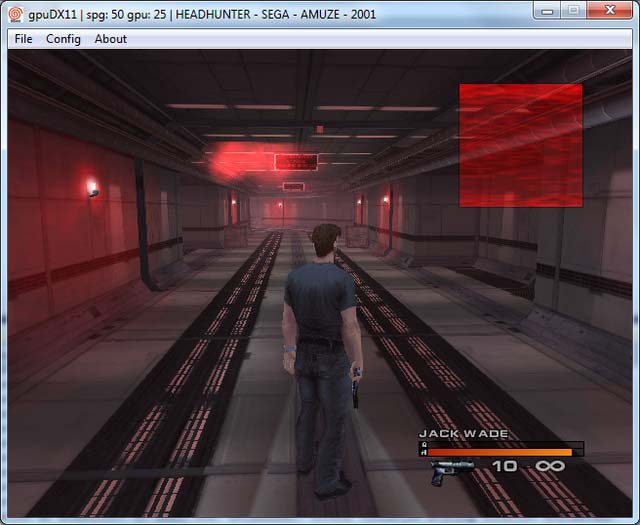
Task: Click the large red hanging corridor sign
Action: point(295,162)
